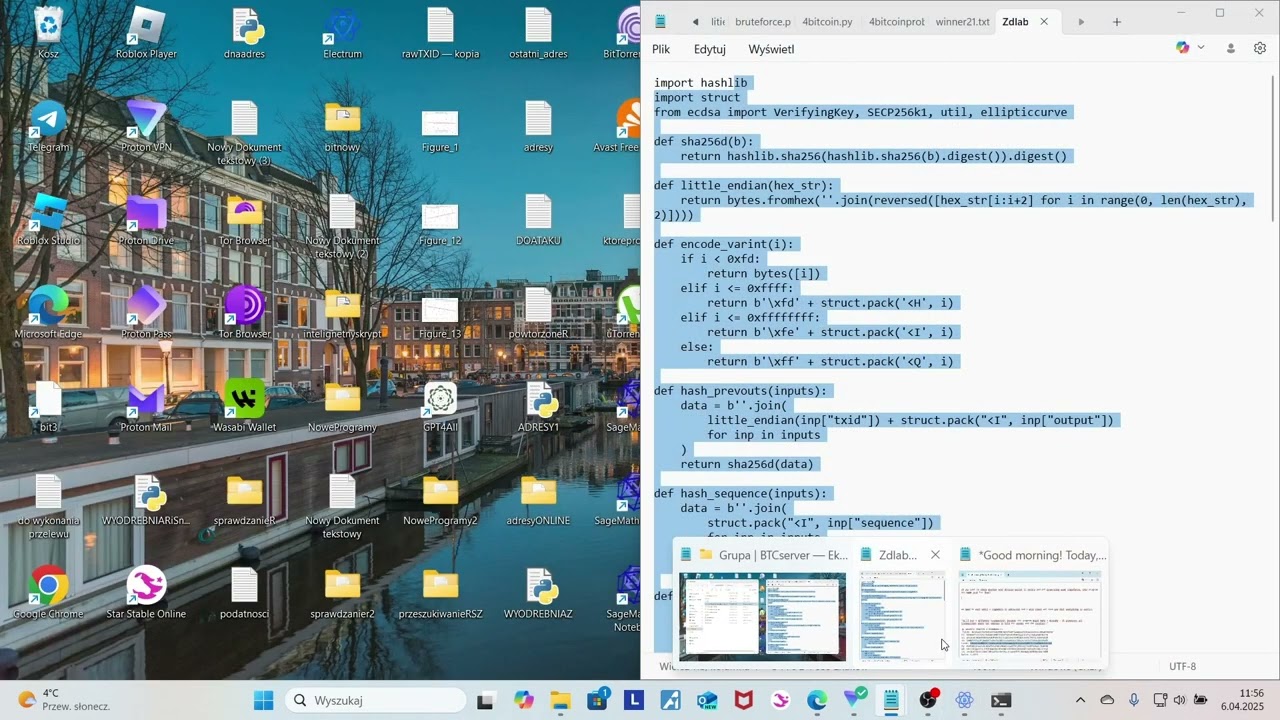This screenshot has width=1280, height=720.
Task: Close the Zdlab tab
Action: pyautogui.click(x=1044, y=22)
